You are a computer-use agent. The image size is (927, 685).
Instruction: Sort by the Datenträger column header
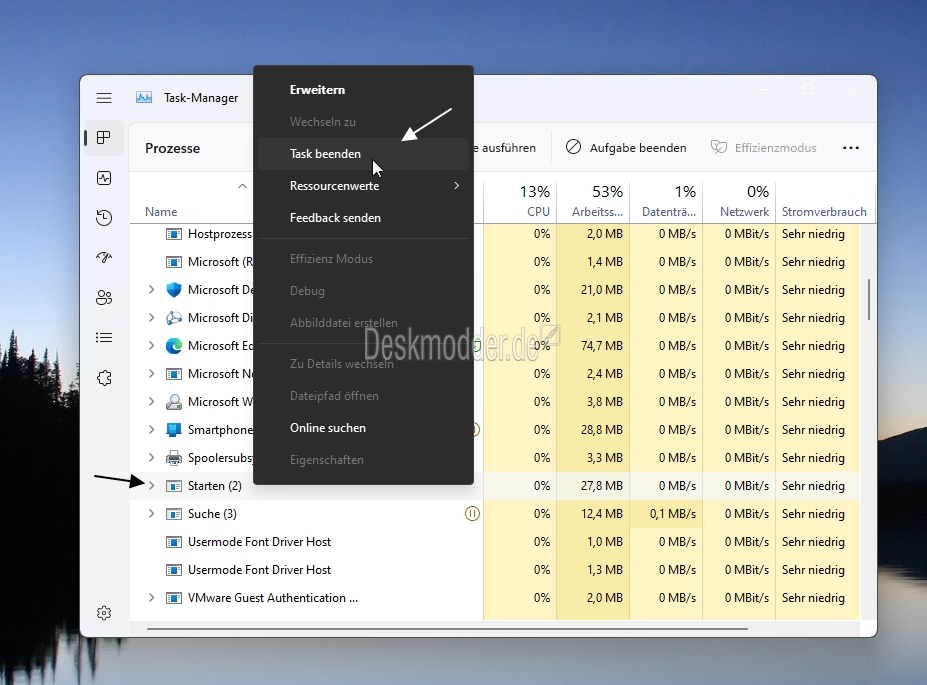[666, 201]
